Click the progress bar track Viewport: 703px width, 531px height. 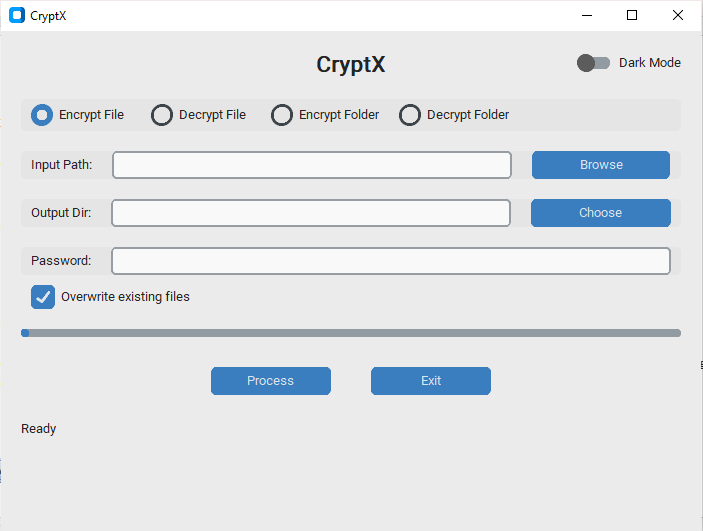pyautogui.click(x=351, y=333)
